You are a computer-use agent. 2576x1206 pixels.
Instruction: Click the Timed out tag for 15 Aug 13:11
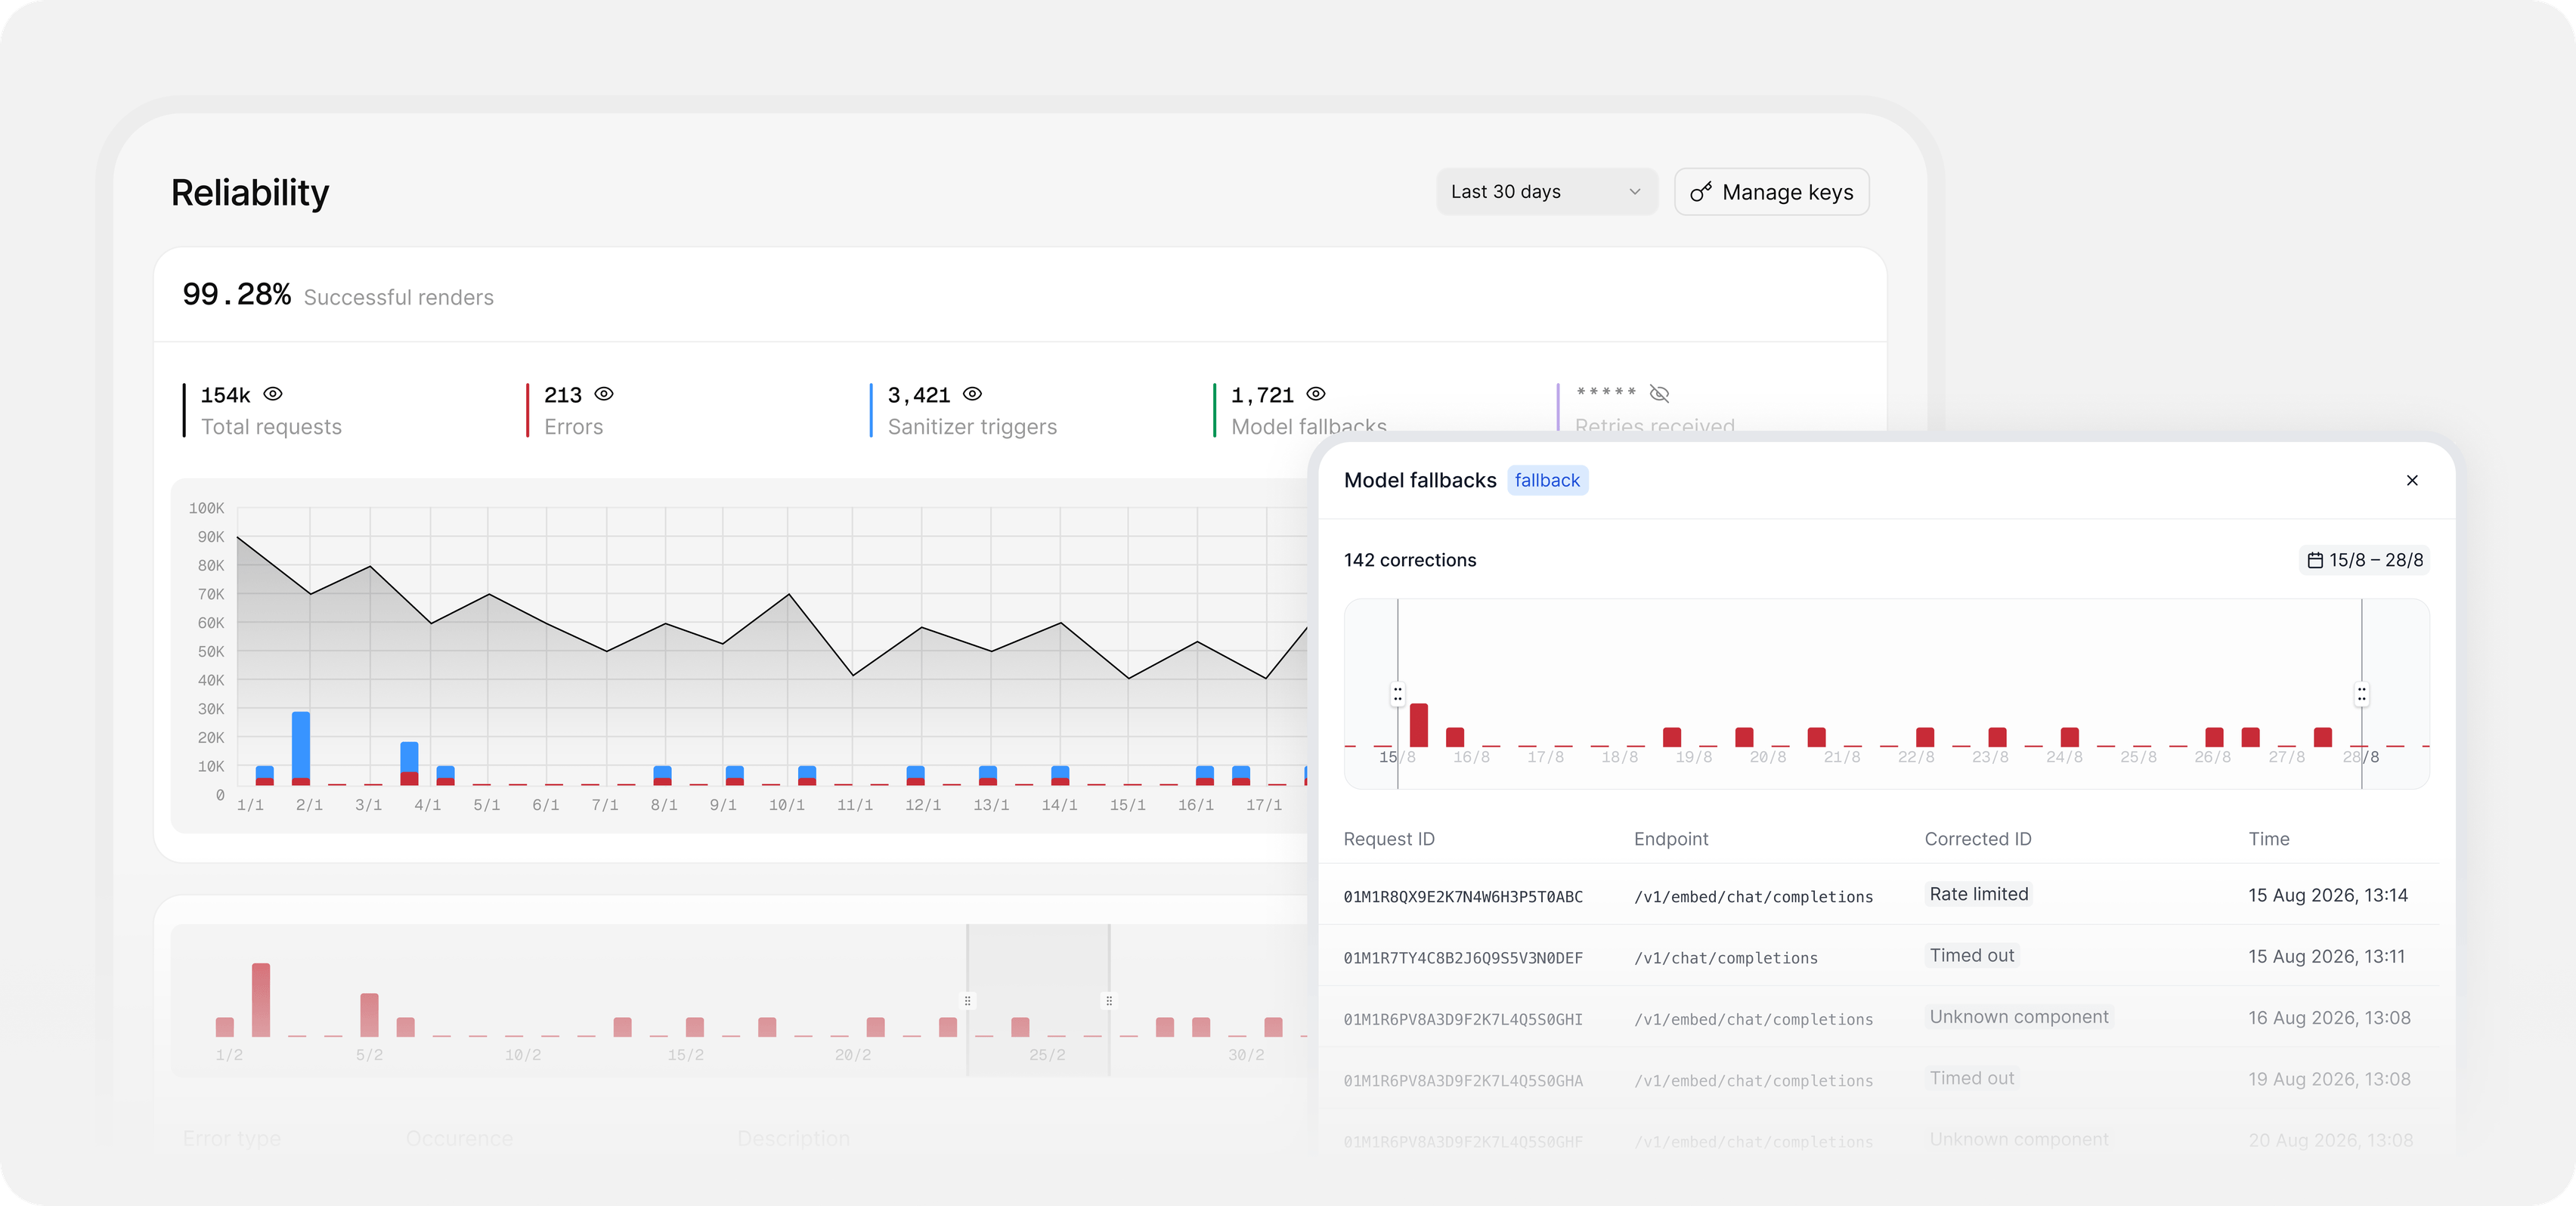[x=1971, y=955]
